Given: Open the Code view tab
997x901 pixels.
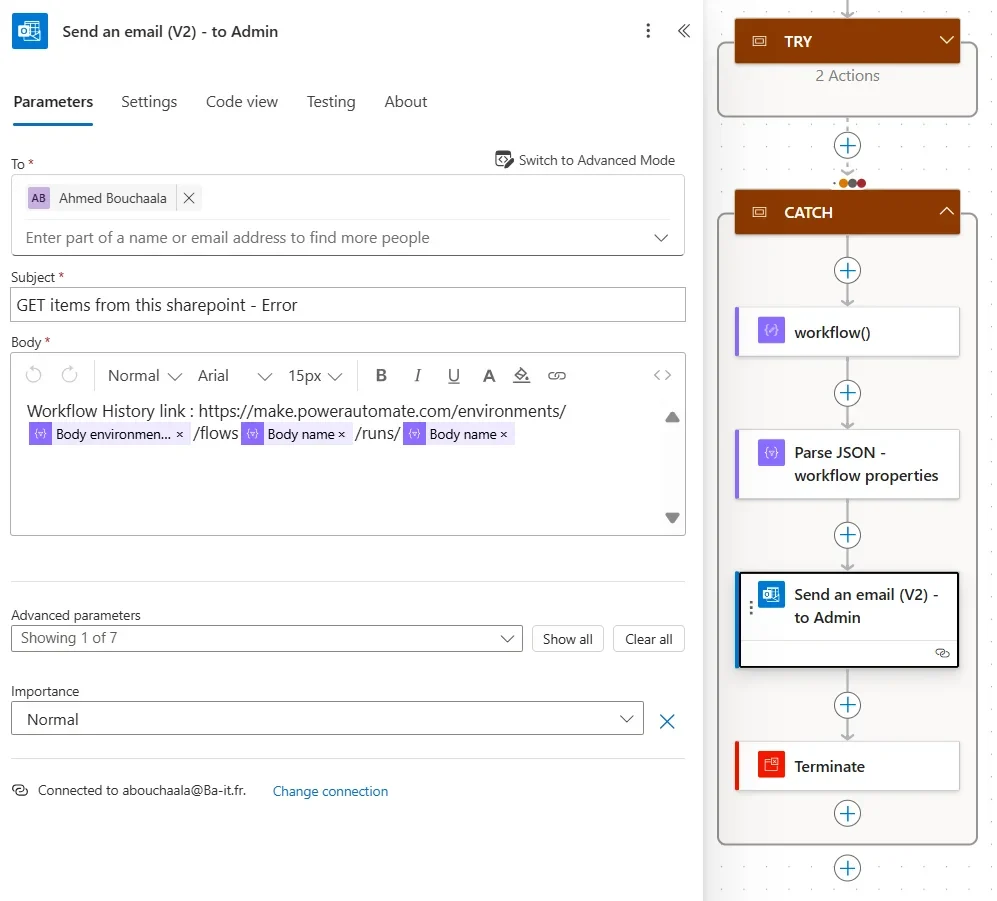Looking at the screenshot, I should 242,102.
